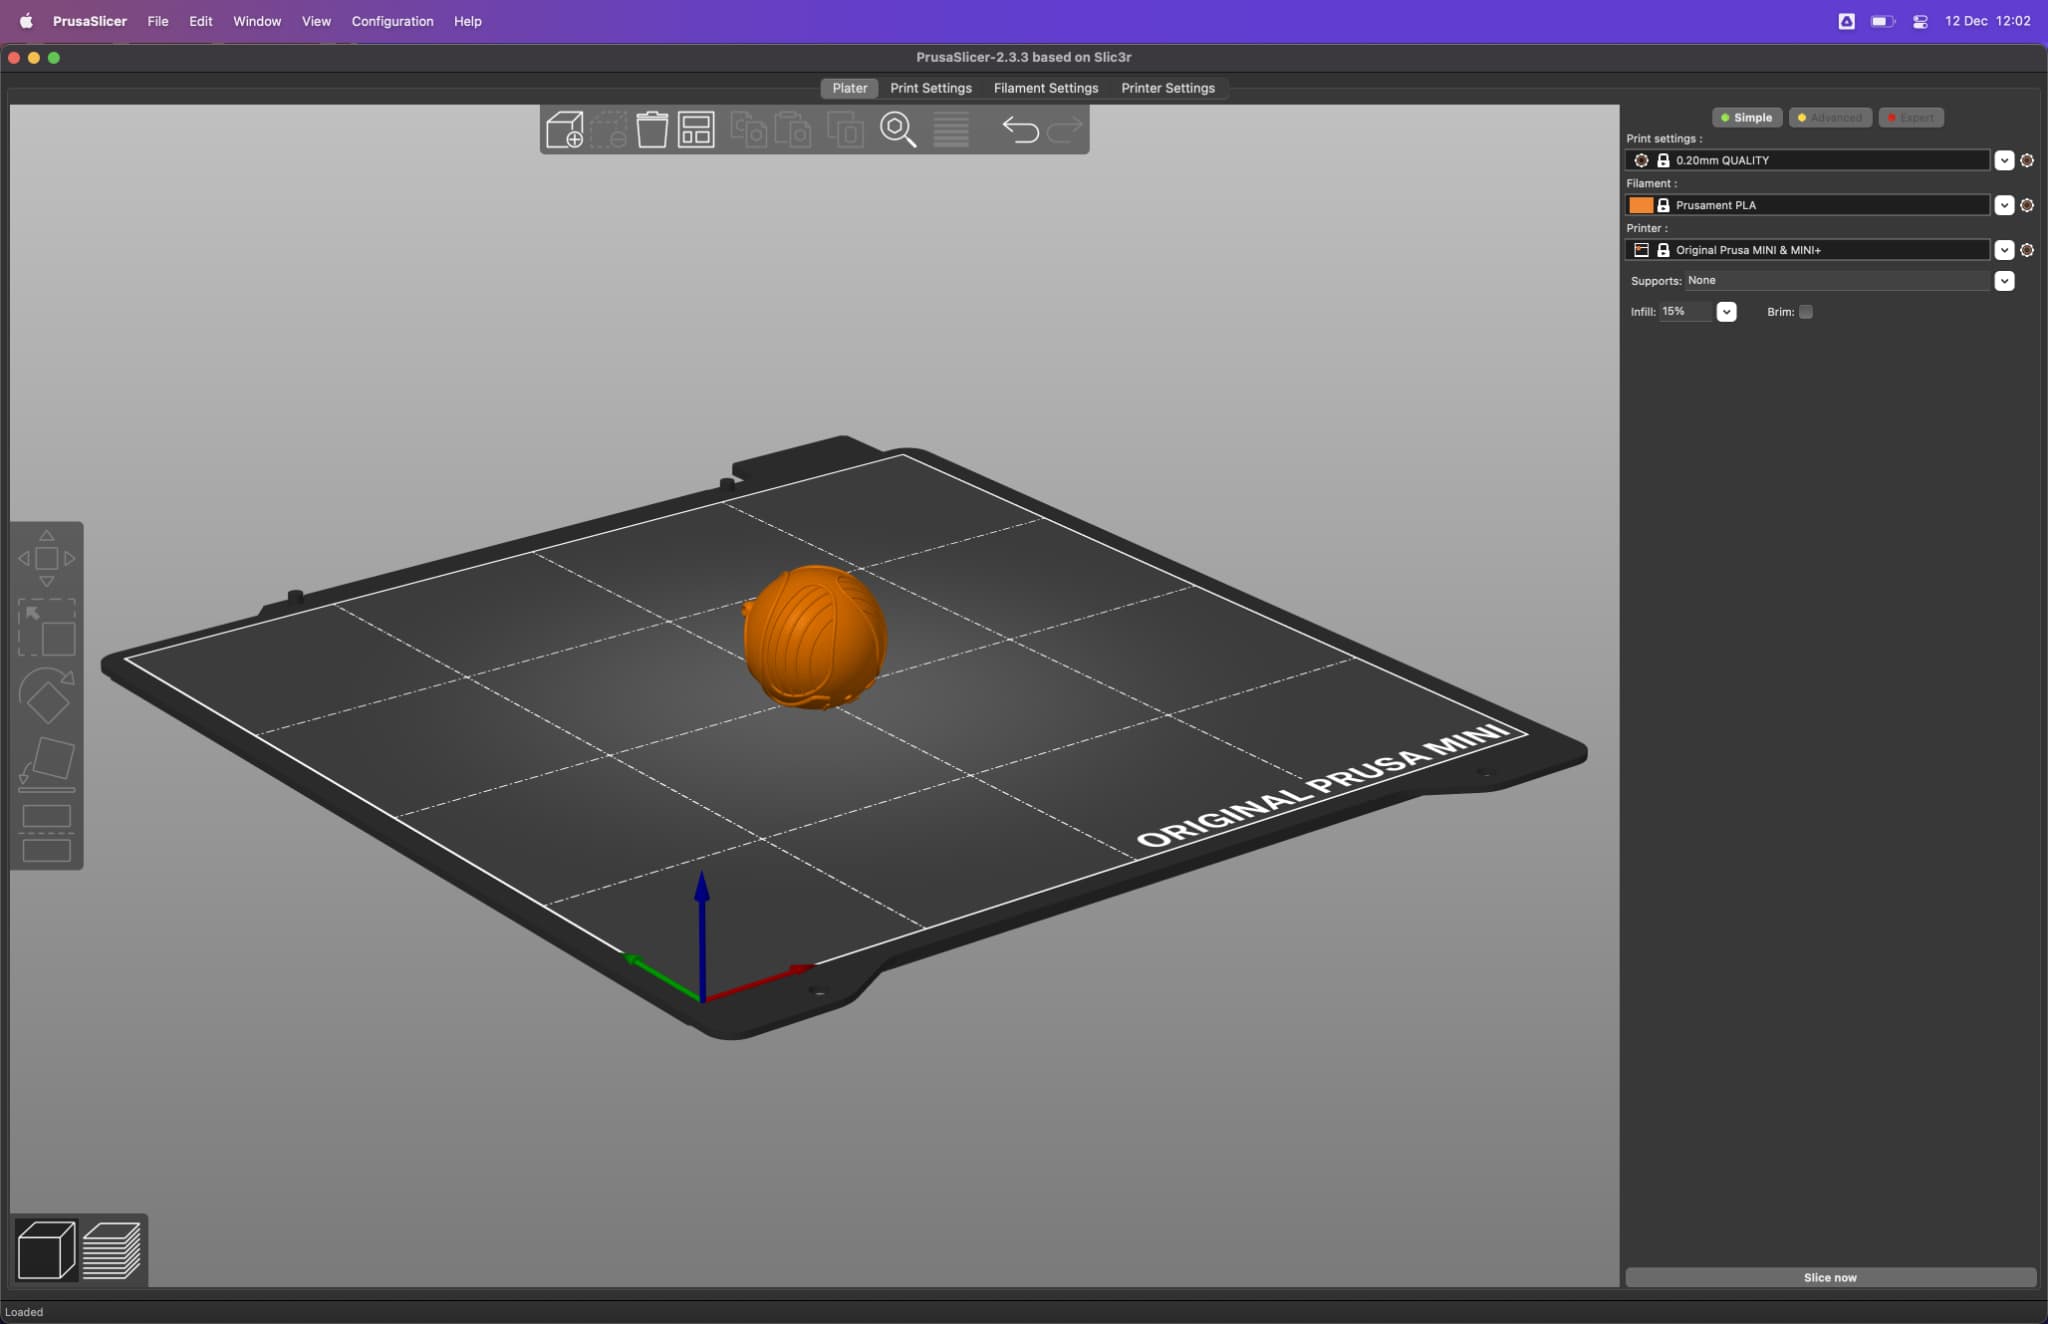Click the Loaded status bar text

point(24,1312)
